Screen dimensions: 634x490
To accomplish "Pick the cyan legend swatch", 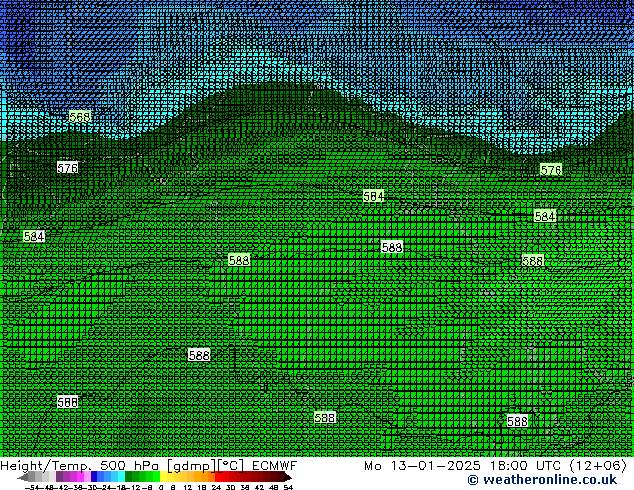I will coord(121,477).
